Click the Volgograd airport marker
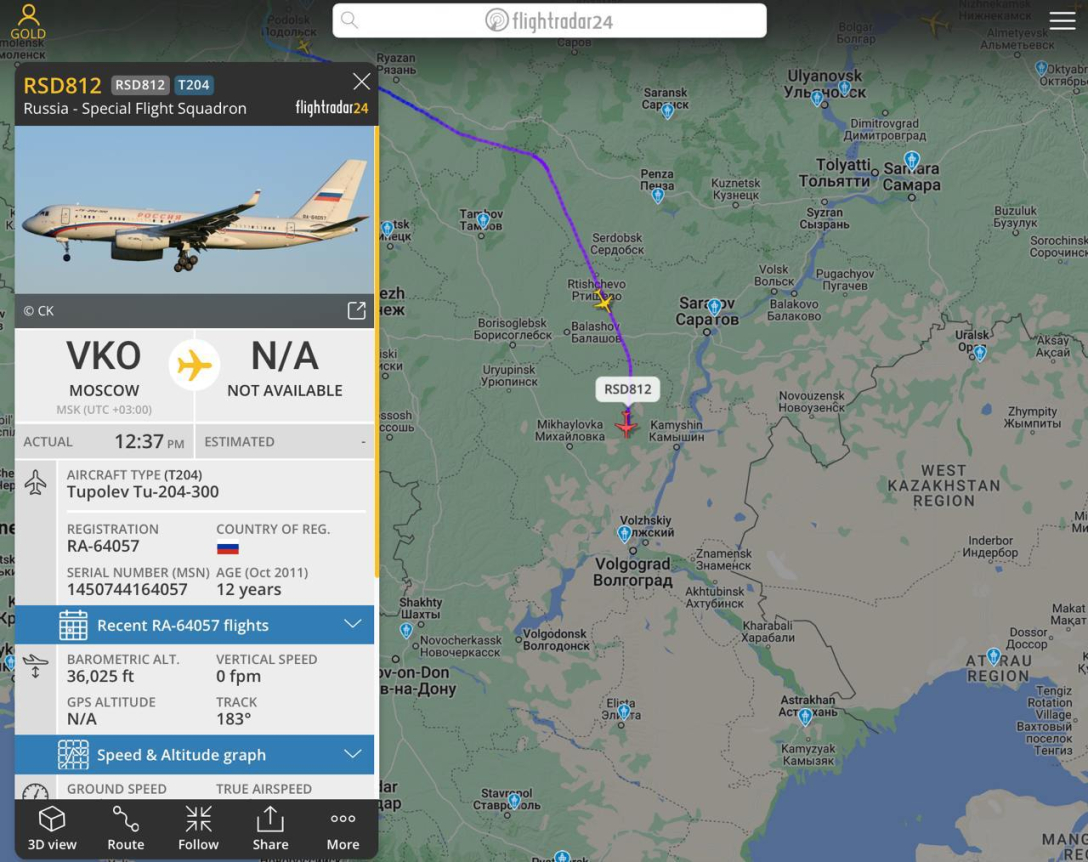Viewport: 1088px width, 862px height. (x=624, y=534)
